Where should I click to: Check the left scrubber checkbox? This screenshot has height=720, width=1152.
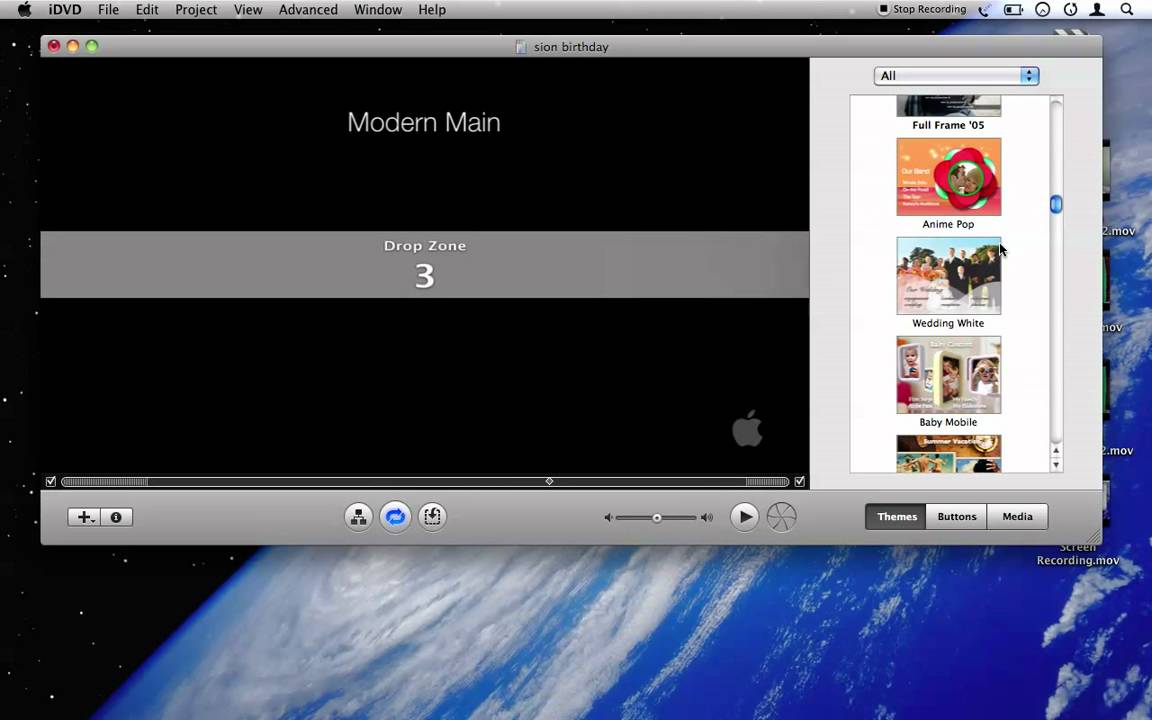(50, 481)
